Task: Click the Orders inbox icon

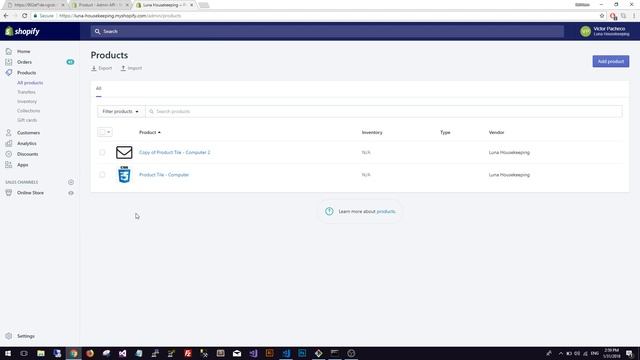Action: click(x=9, y=62)
